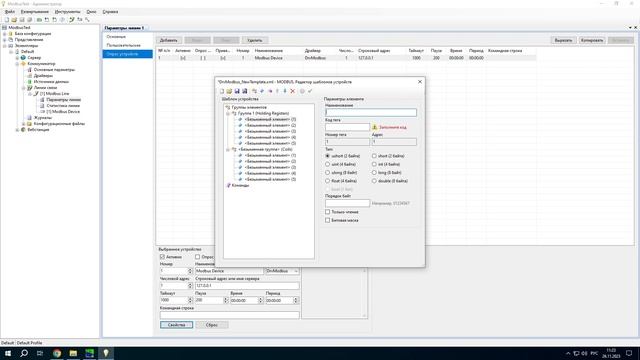Click the red X delete icon in the editor toolbar
The image size is (640, 360).
pos(293,91)
